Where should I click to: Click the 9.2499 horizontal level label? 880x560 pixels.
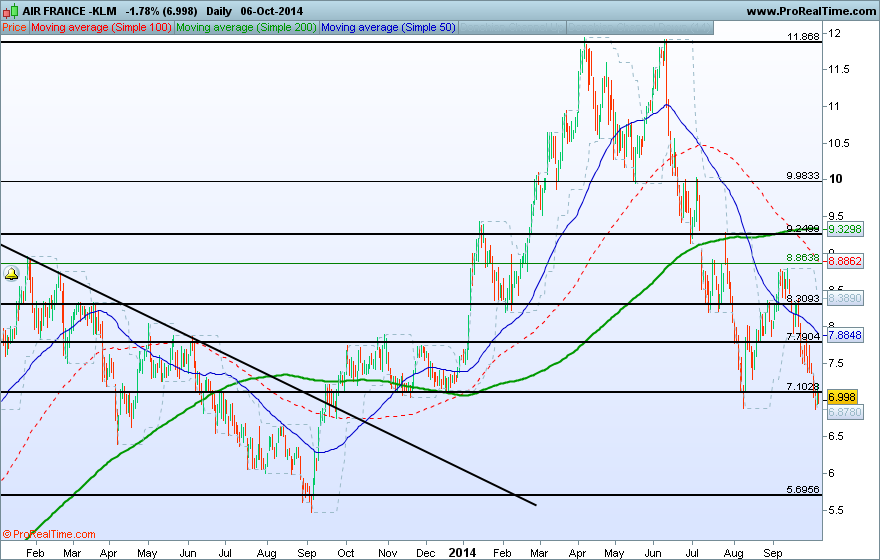[x=803, y=228]
